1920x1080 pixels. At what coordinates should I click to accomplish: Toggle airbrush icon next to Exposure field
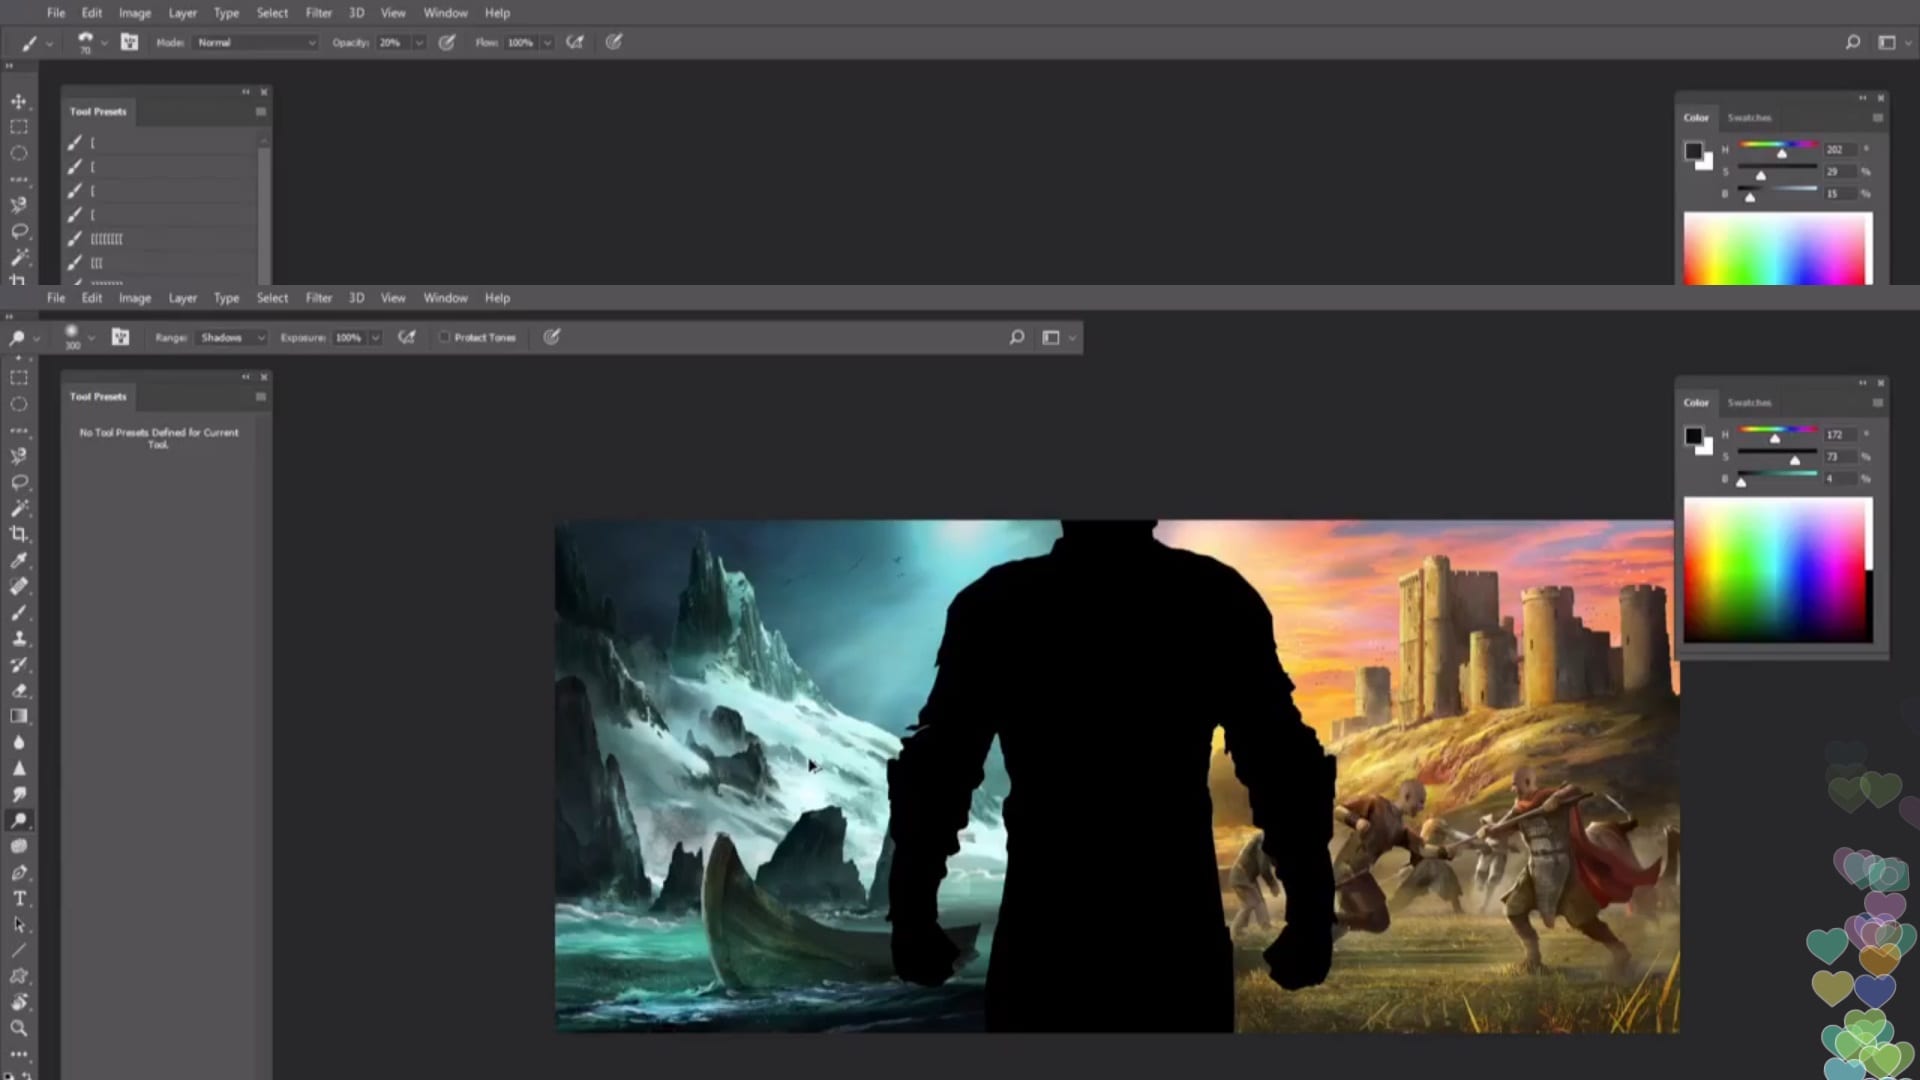point(406,338)
